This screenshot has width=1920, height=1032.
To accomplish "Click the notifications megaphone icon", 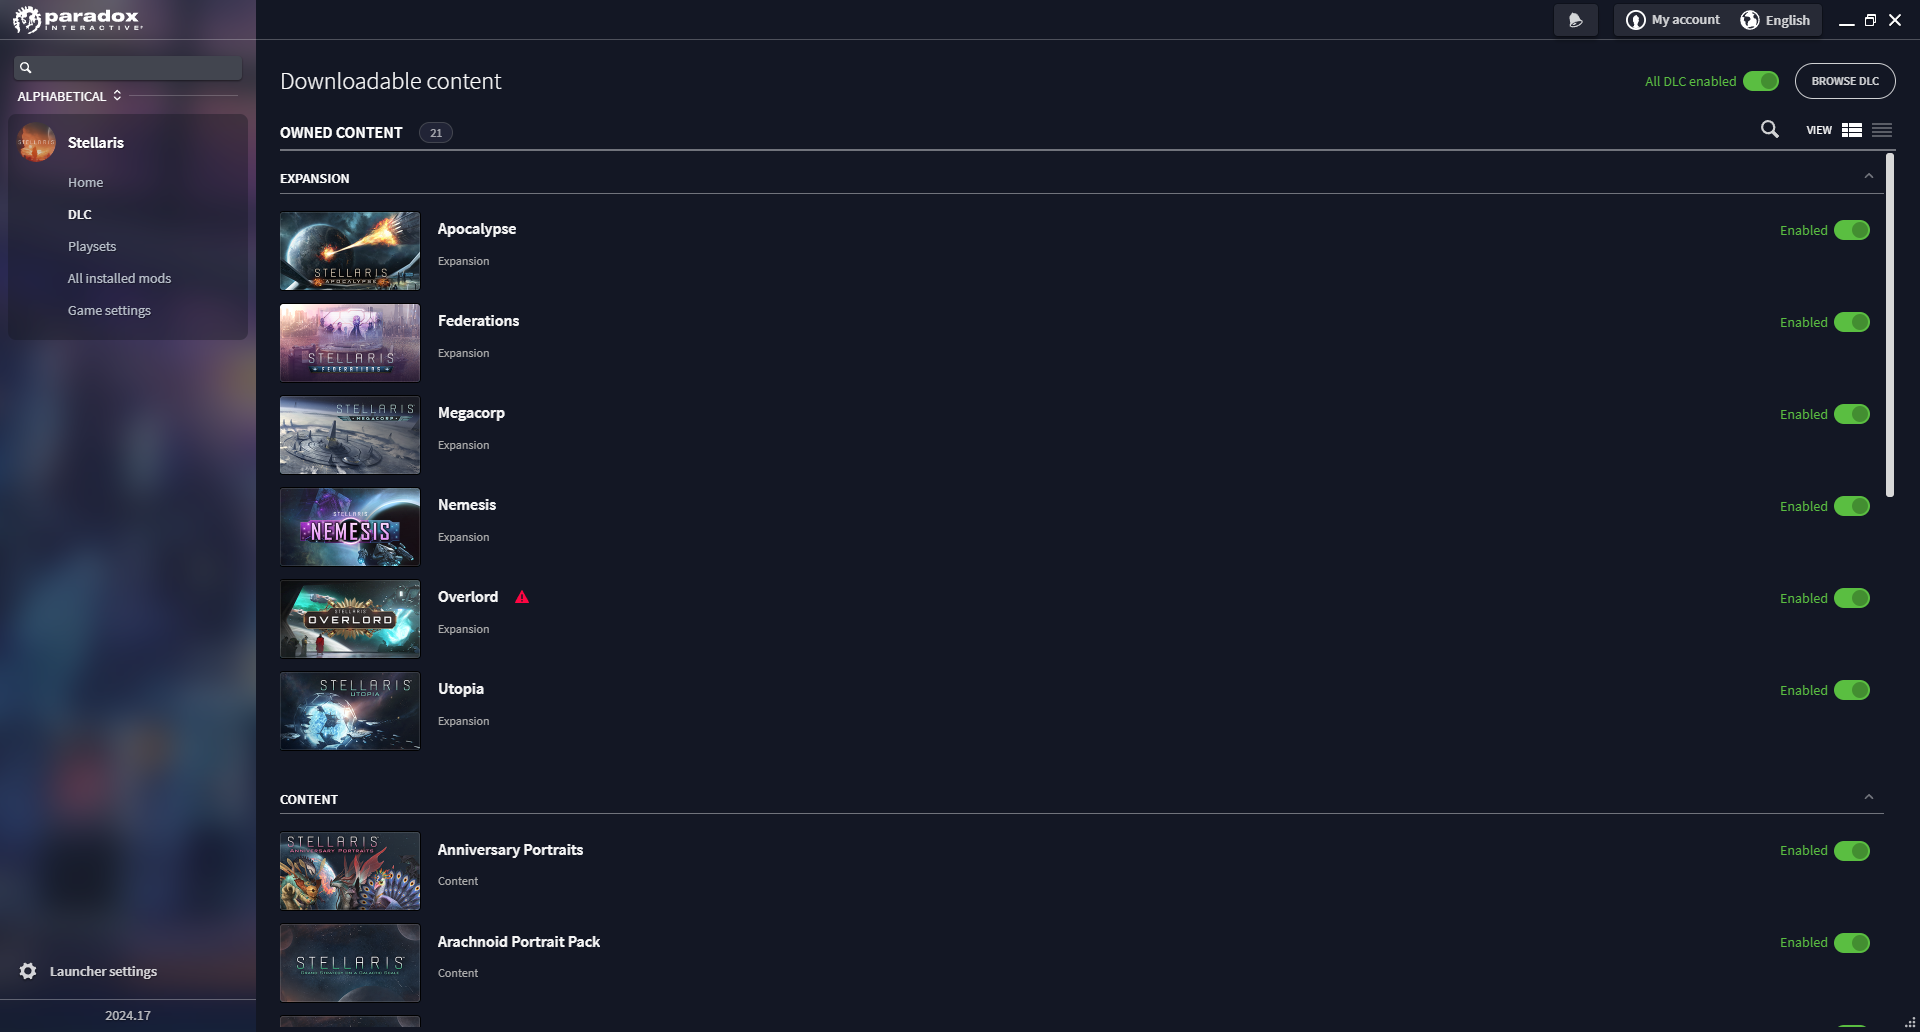I will [1575, 20].
